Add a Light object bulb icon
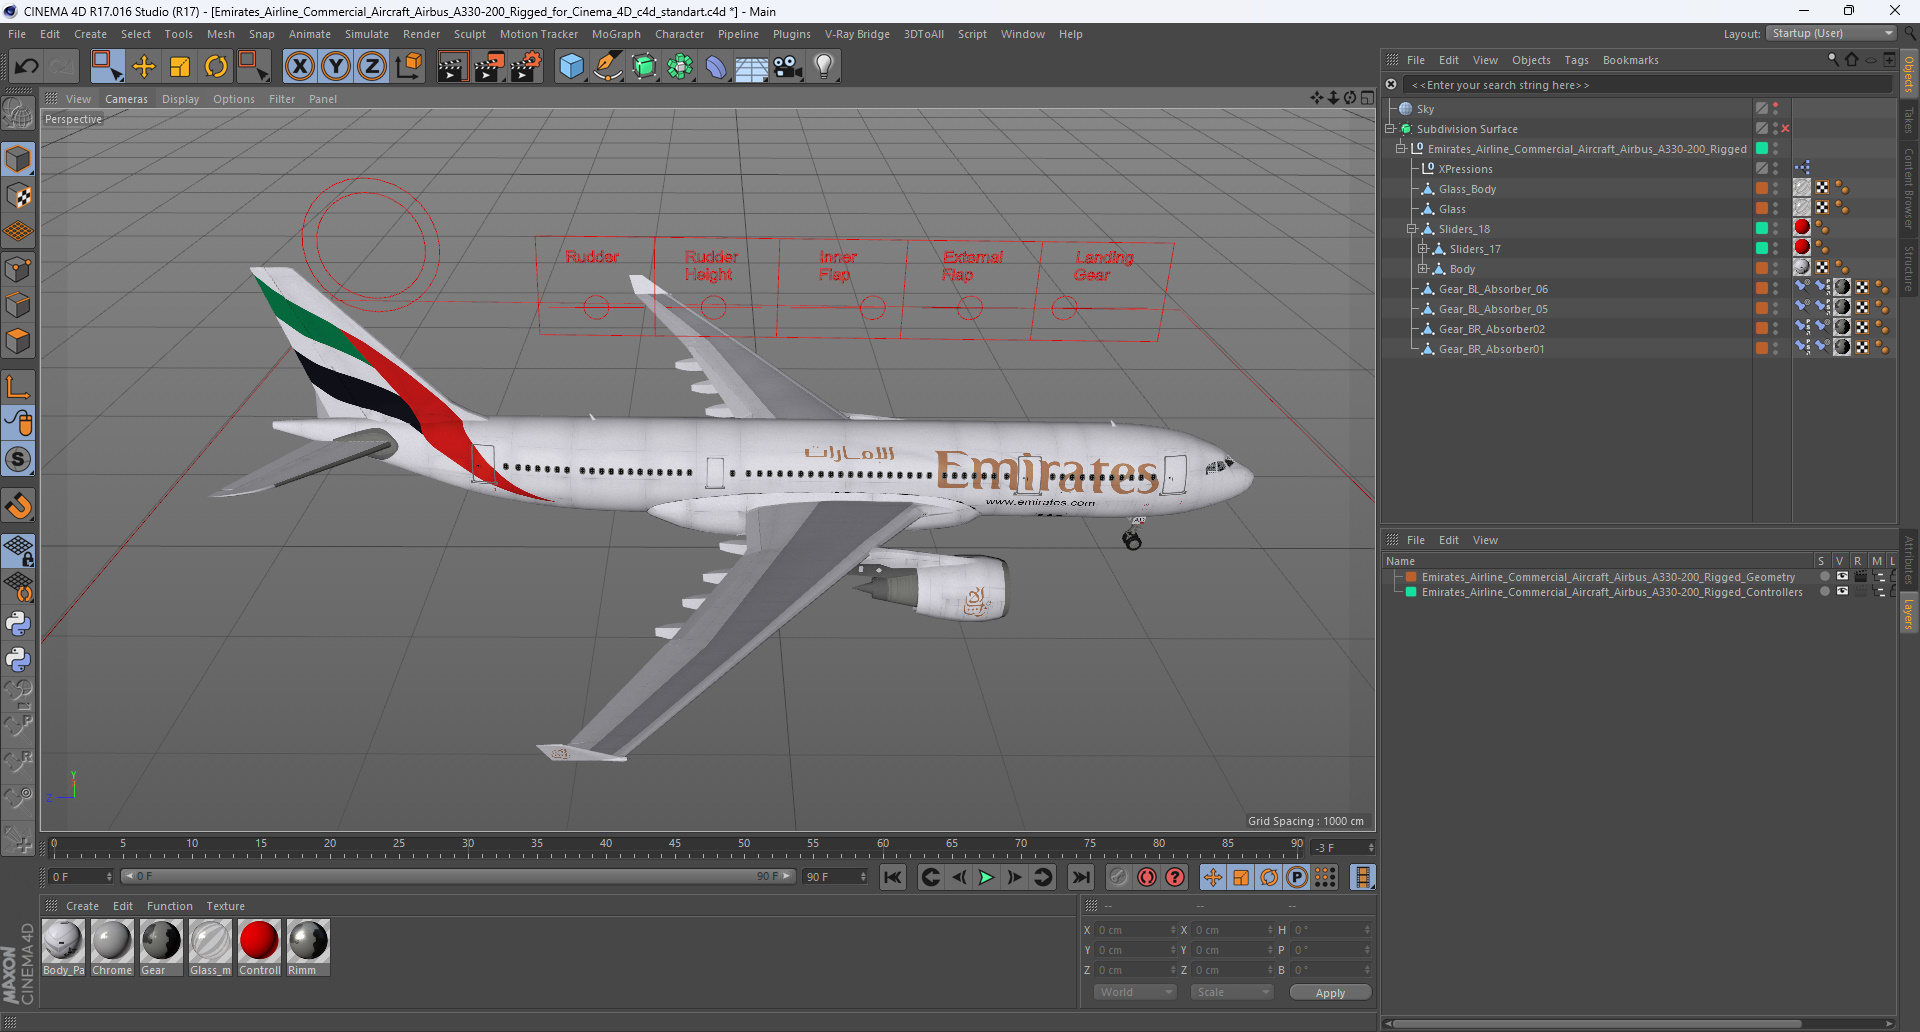Screen dimensions: 1920x1032 [x=824, y=67]
